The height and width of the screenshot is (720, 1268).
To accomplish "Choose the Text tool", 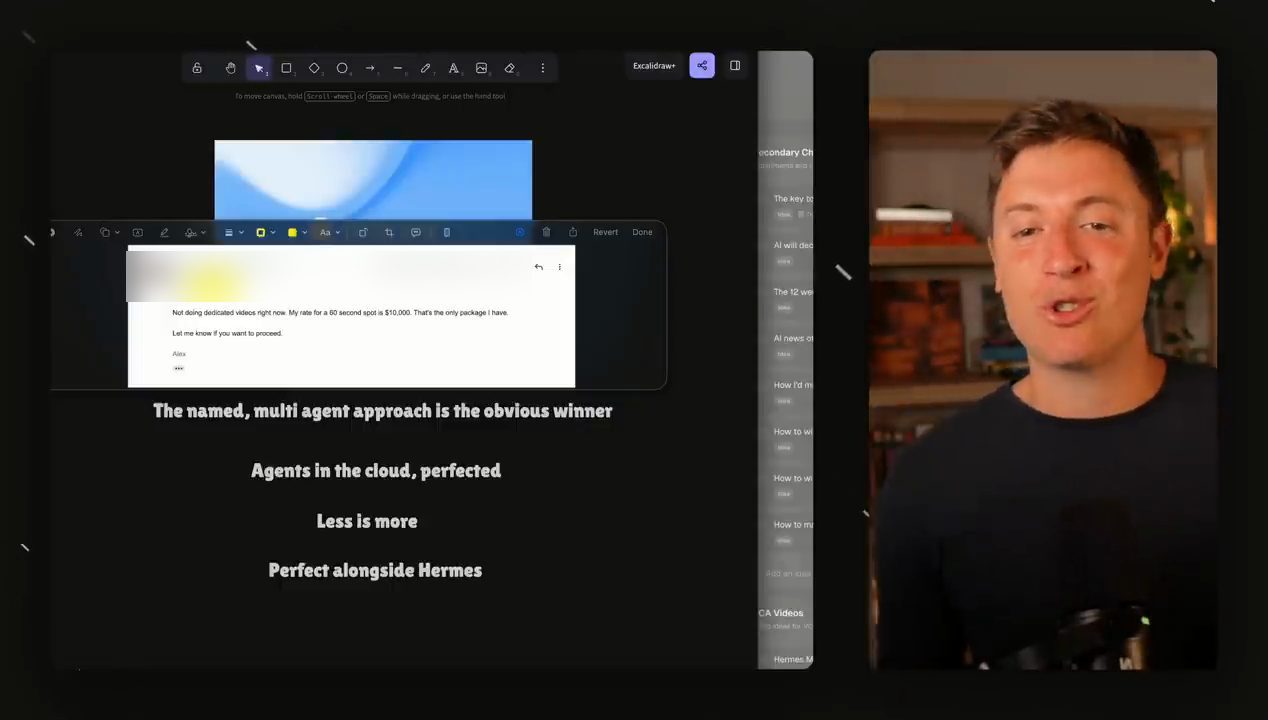I will (x=454, y=68).
